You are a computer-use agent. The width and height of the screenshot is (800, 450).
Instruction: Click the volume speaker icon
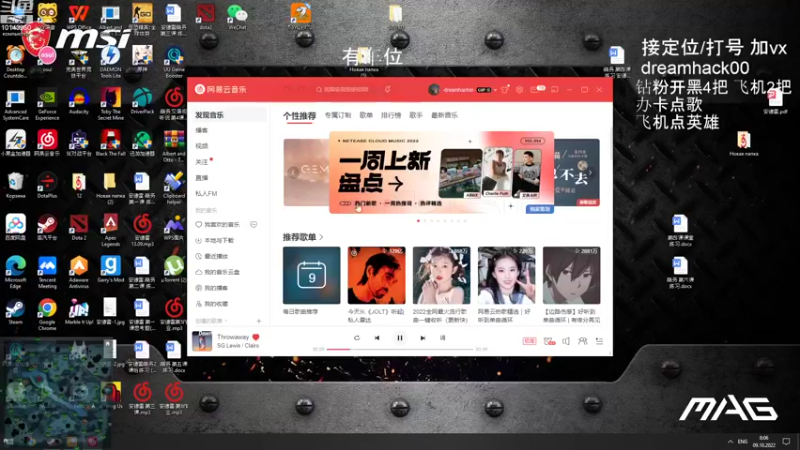[x=566, y=341]
